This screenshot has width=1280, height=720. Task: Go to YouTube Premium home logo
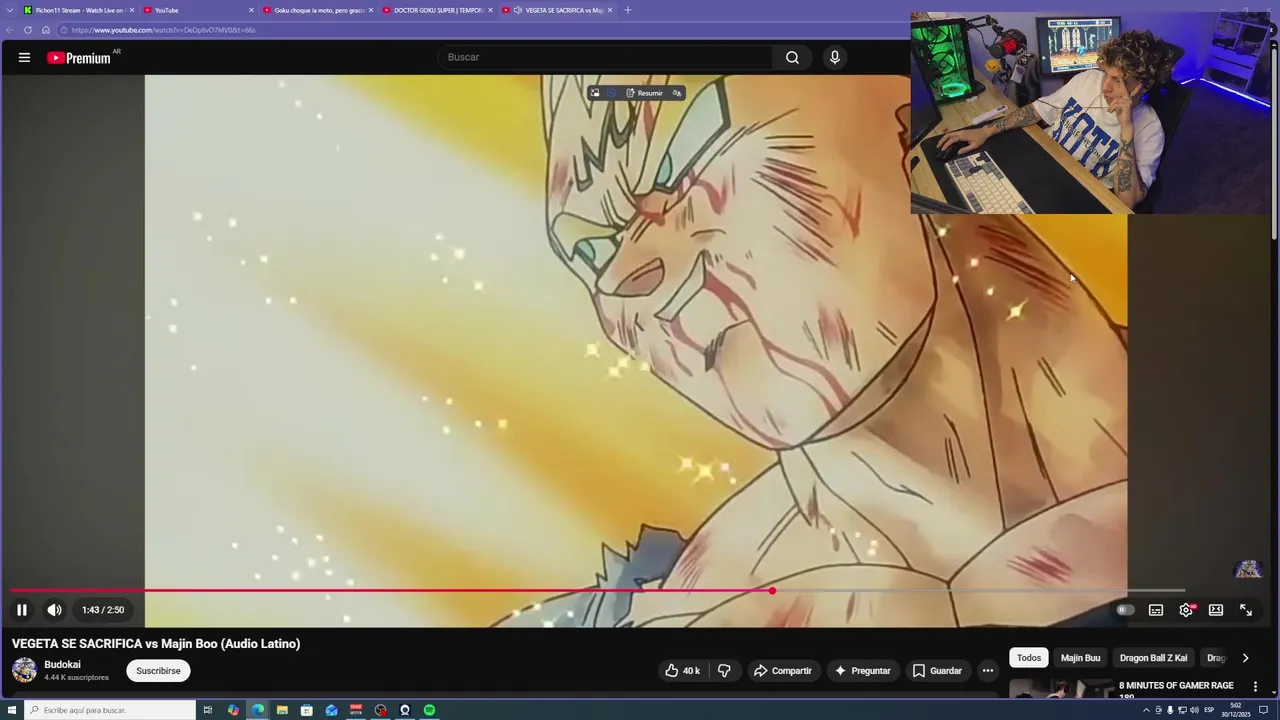(x=79, y=58)
